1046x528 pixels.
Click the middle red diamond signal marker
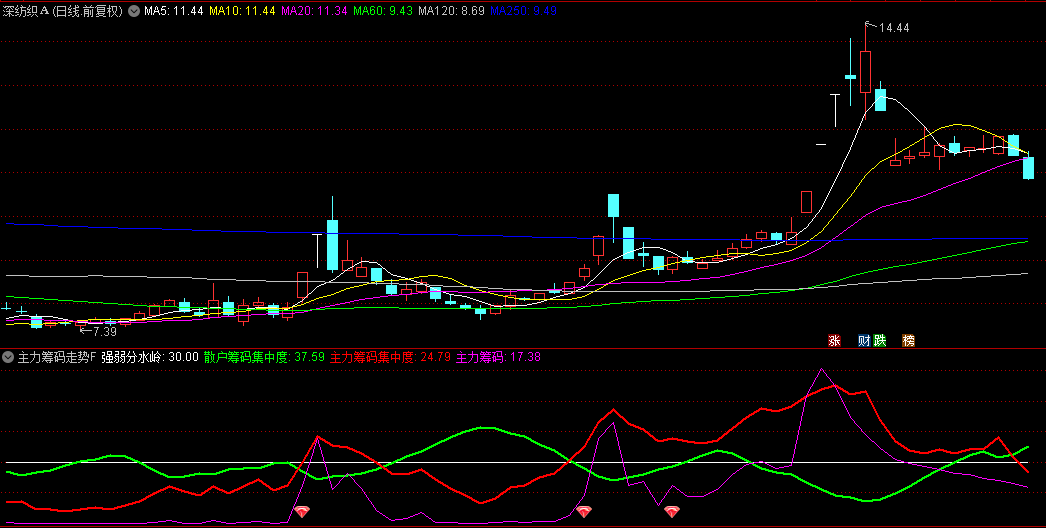[x=584, y=512]
